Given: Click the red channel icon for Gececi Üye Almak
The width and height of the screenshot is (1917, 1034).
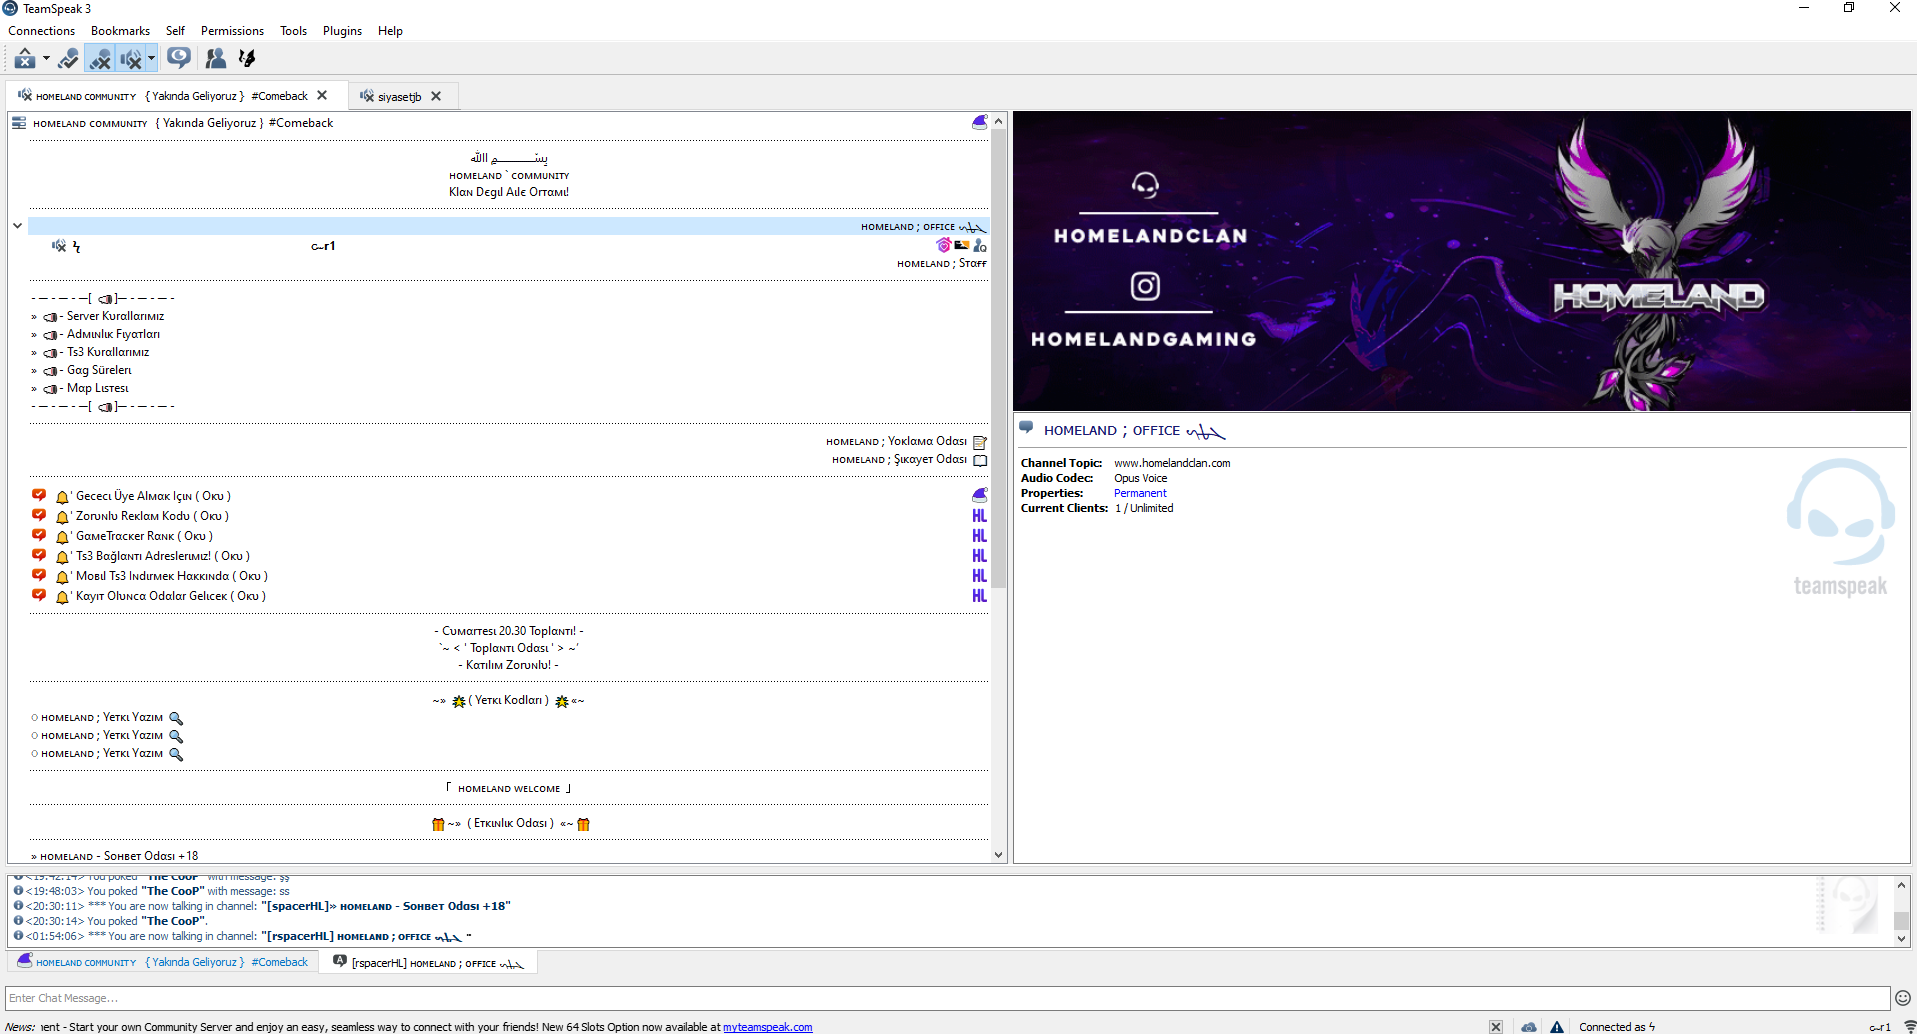Looking at the screenshot, I should click(x=39, y=495).
